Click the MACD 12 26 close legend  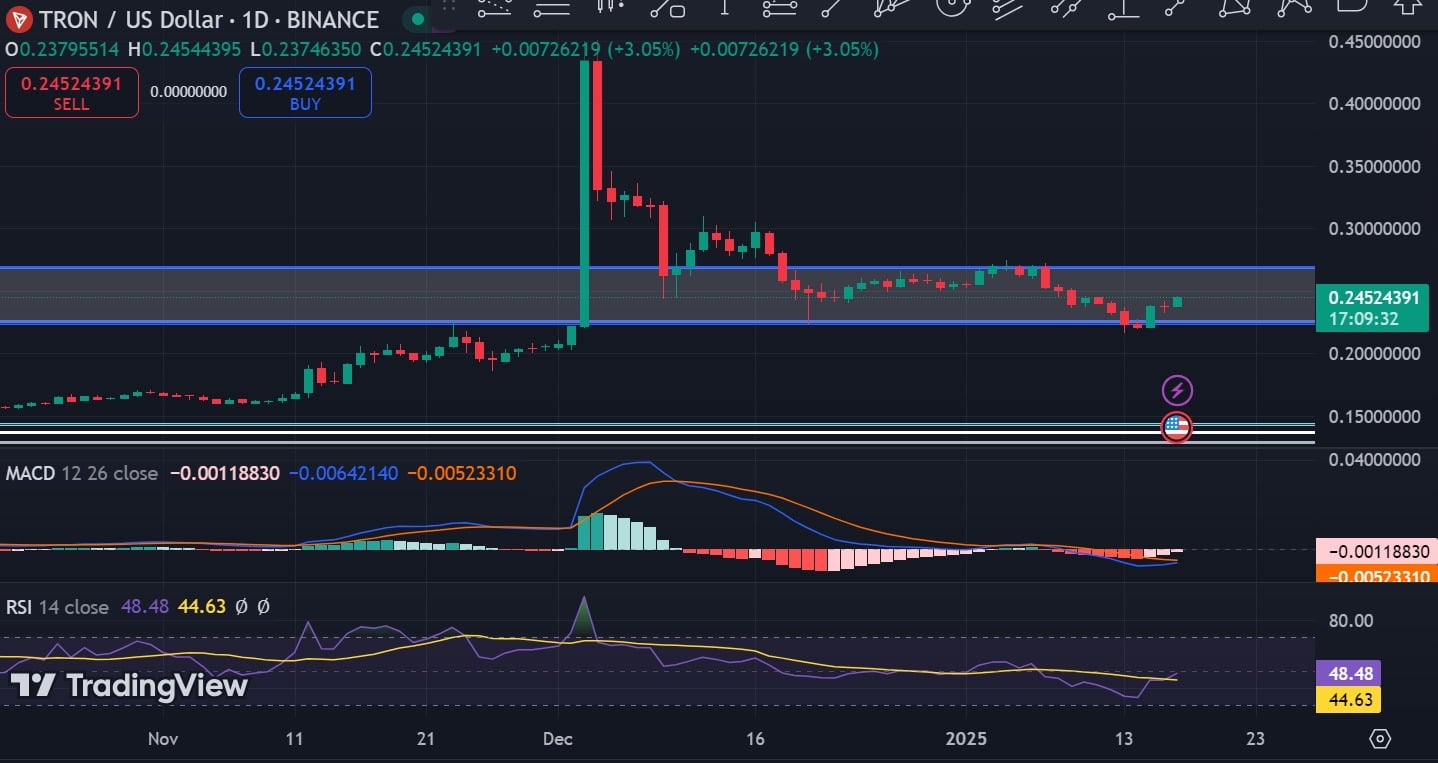(x=82, y=473)
